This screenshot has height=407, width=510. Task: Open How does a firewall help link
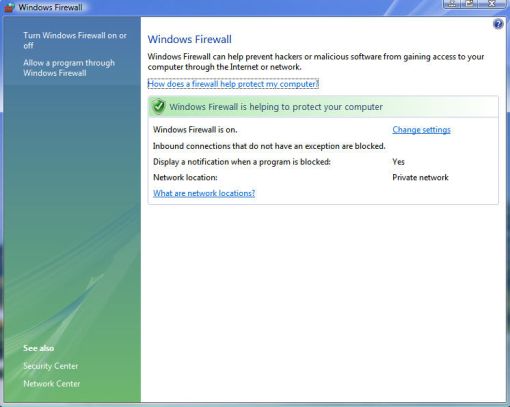click(233, 84)
